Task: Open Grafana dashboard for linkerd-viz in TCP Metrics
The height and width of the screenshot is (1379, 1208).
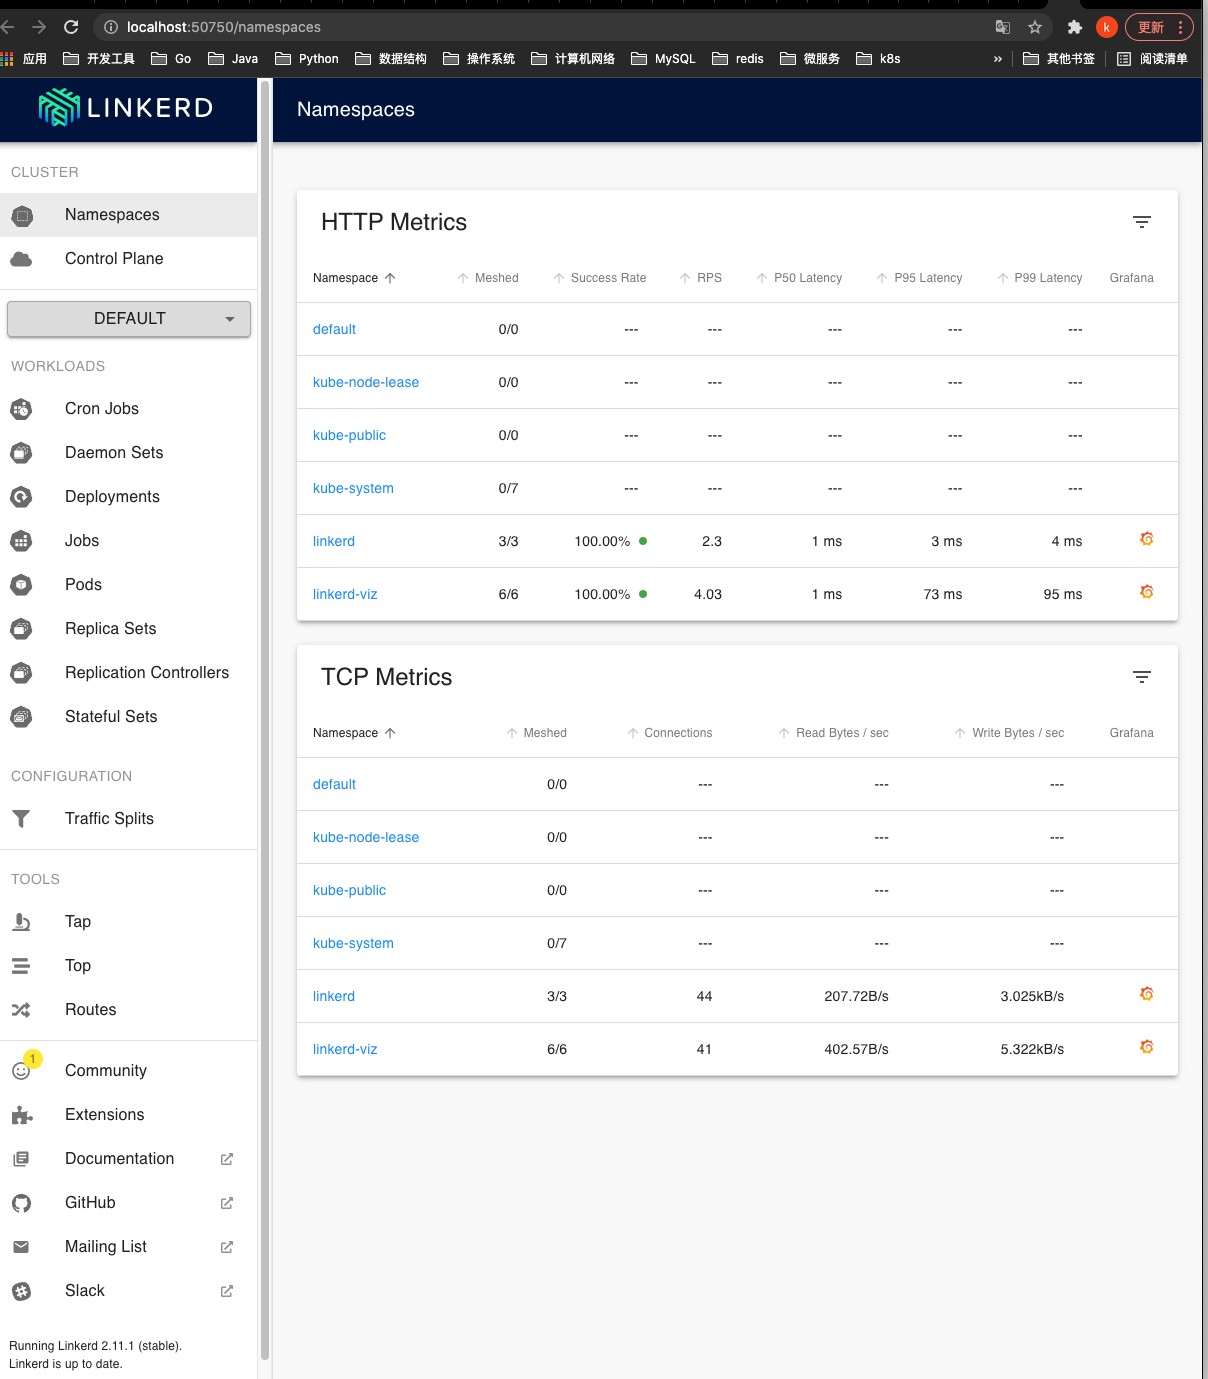Action: pos(1147,1048)
